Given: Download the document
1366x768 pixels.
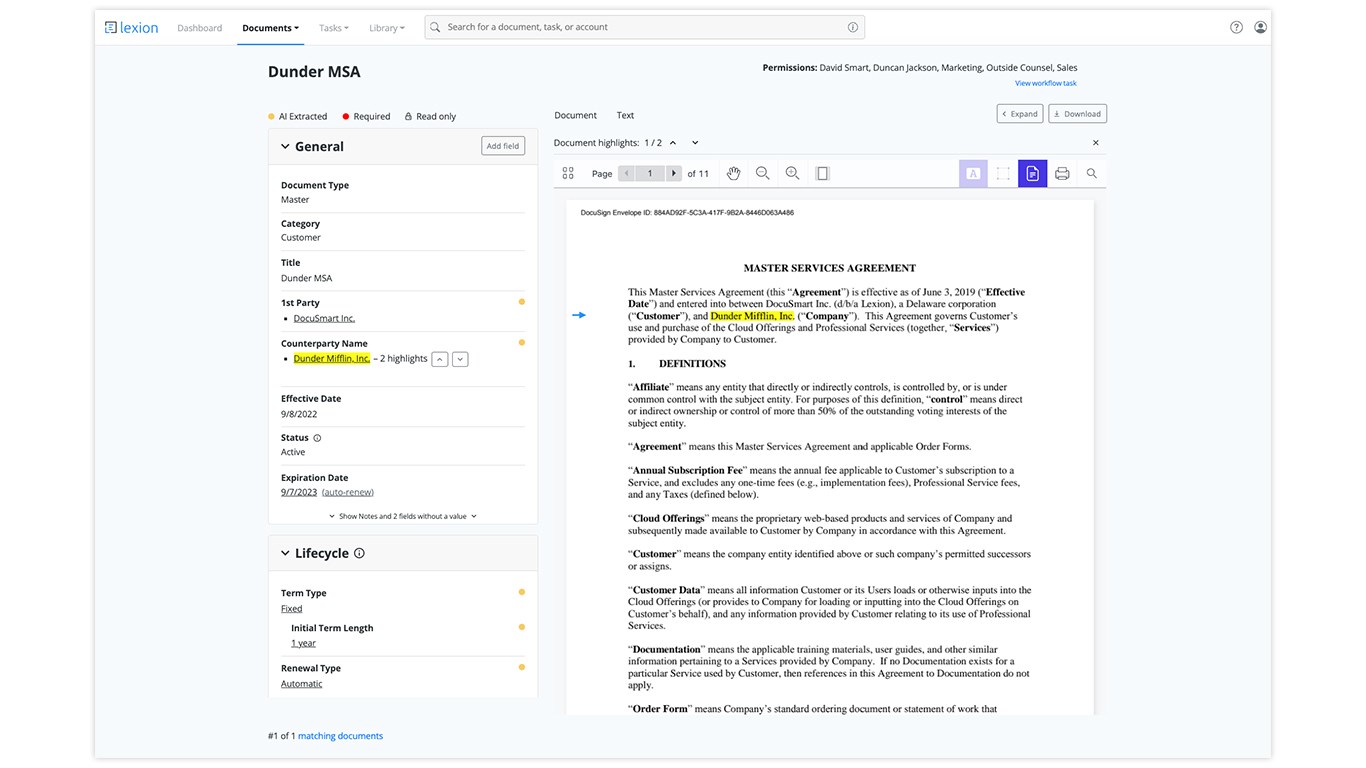Looking at the screenshot, I should click(1078, 114).
